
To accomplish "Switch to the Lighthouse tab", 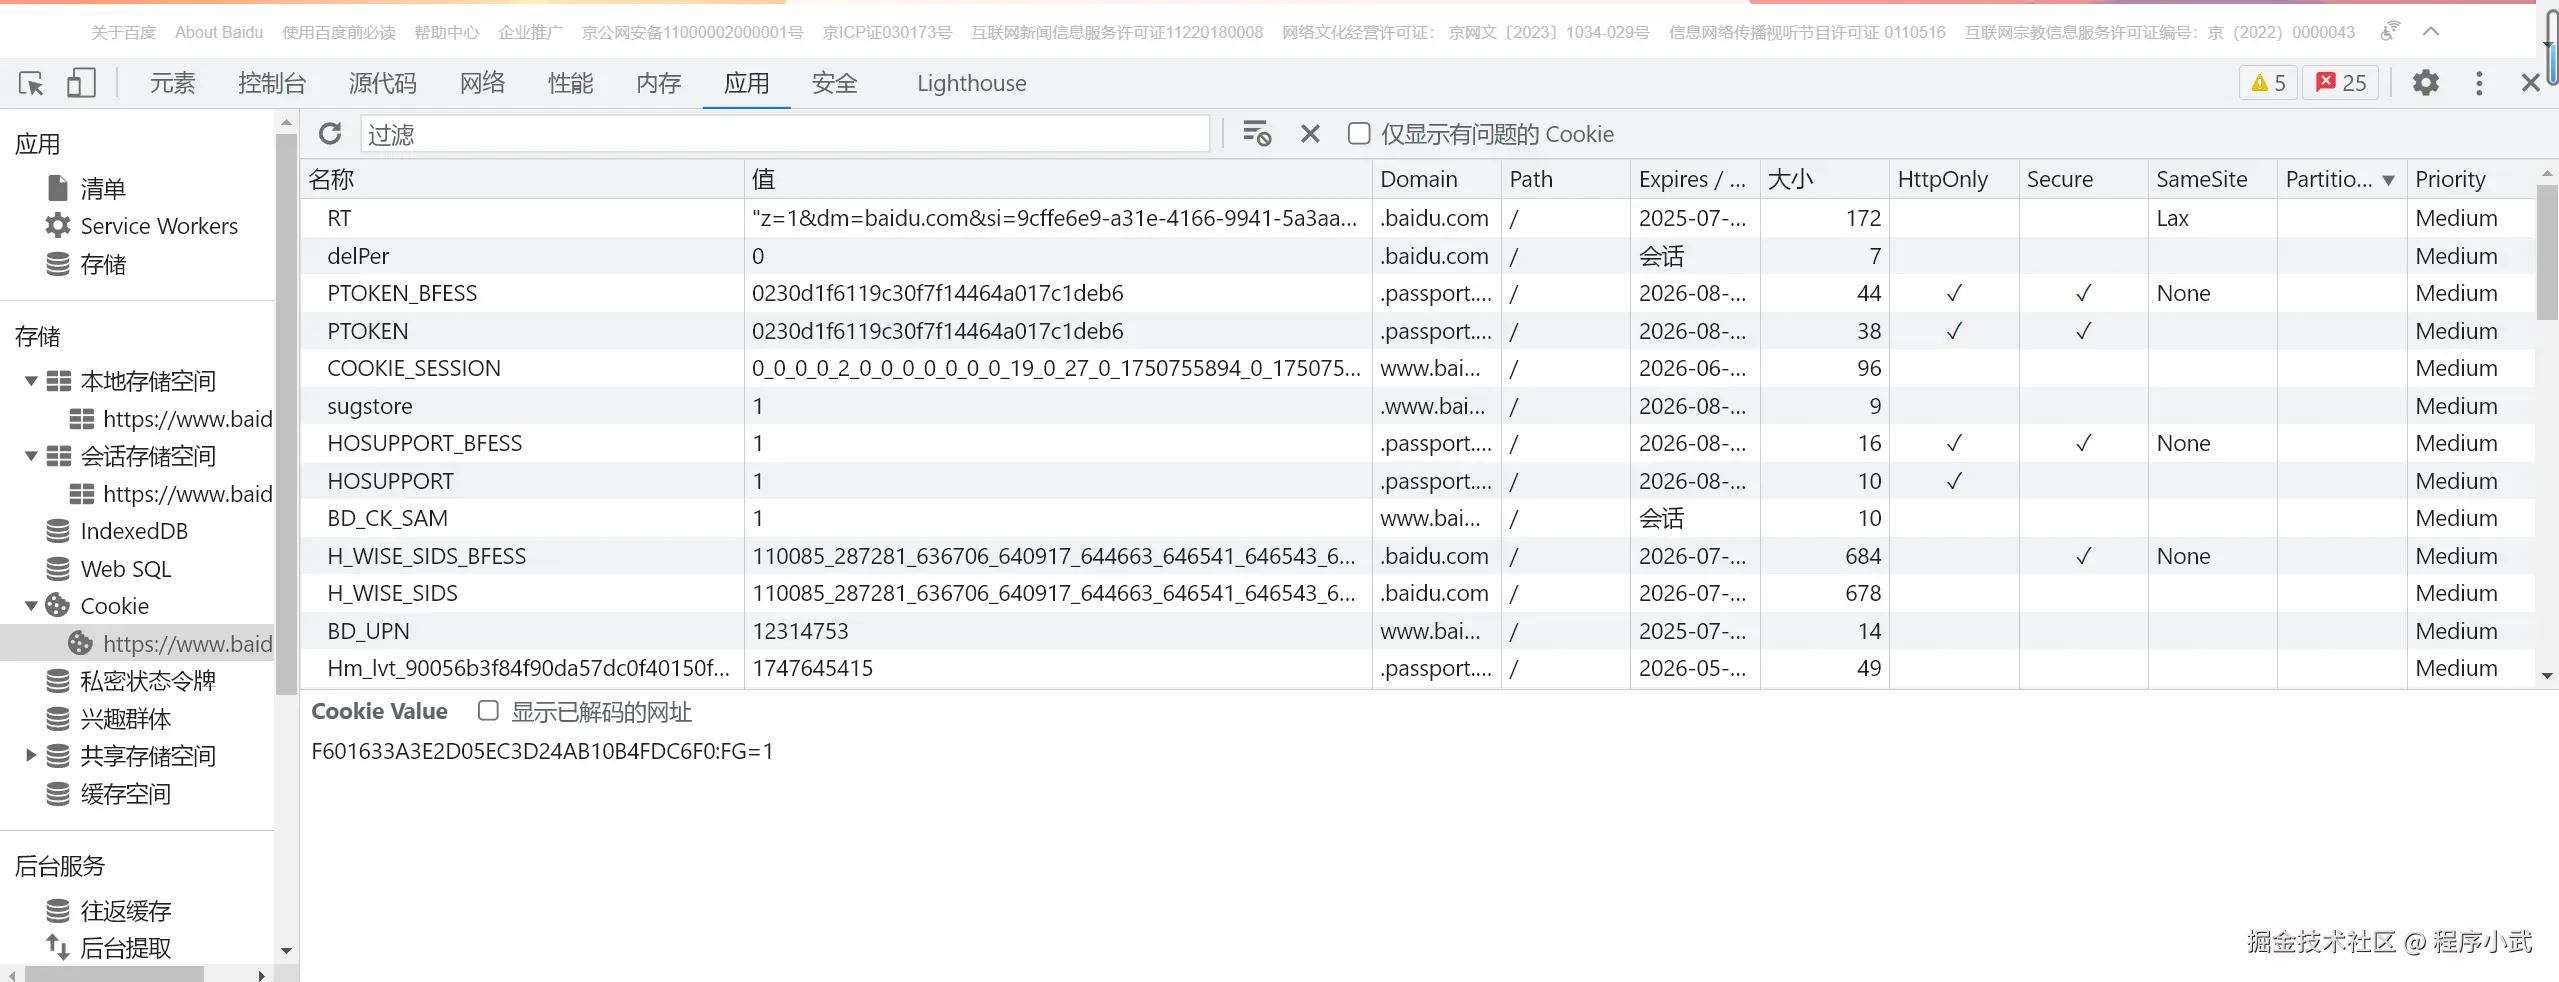I will pos(971,83).
